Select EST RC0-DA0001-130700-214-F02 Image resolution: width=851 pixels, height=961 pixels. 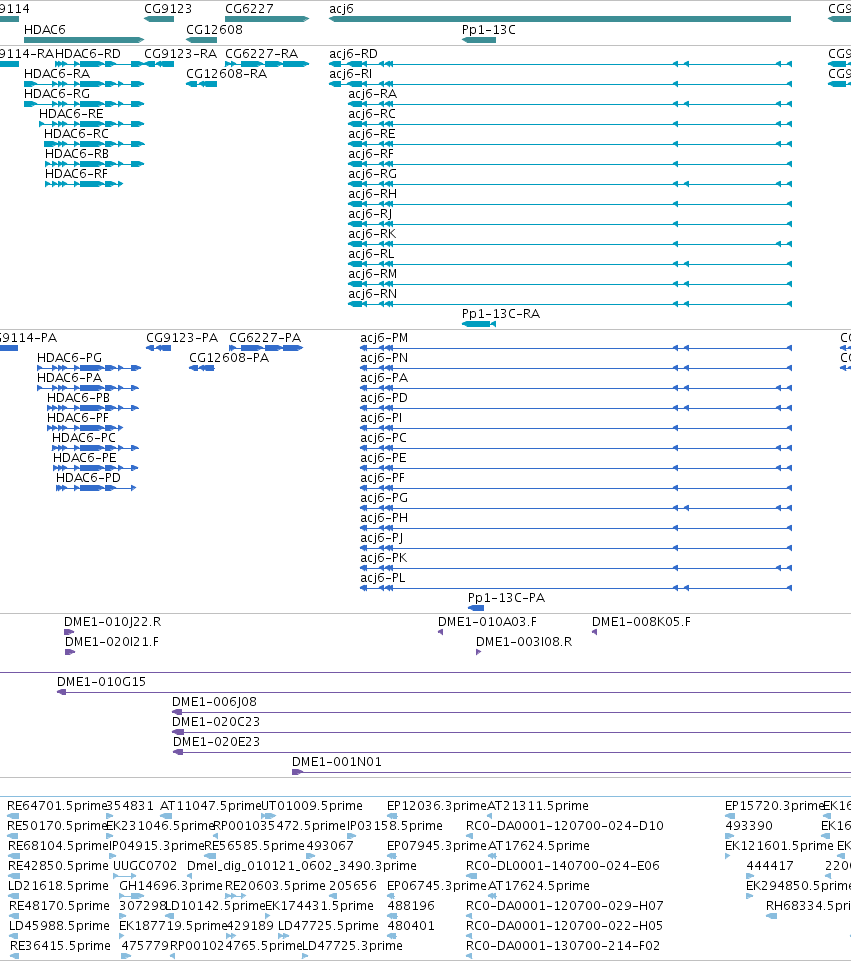563,946
